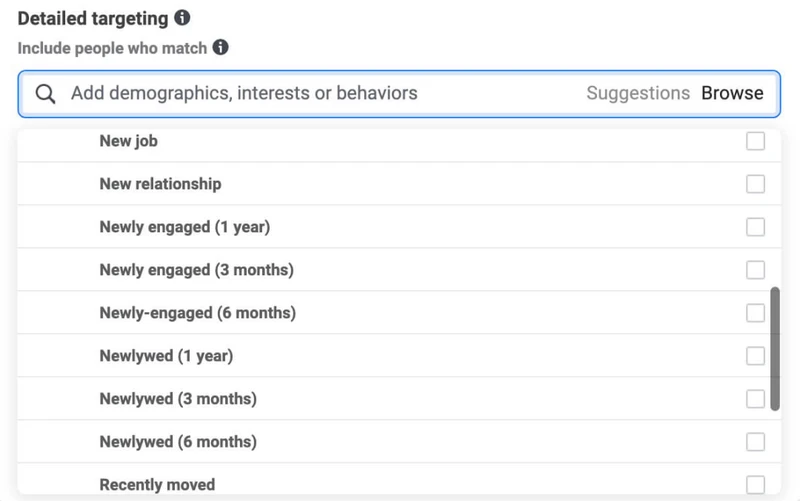The height and width of the screenshot is (501, 800).
Task: Switch to Suggestions
Action: click(638, 93)
